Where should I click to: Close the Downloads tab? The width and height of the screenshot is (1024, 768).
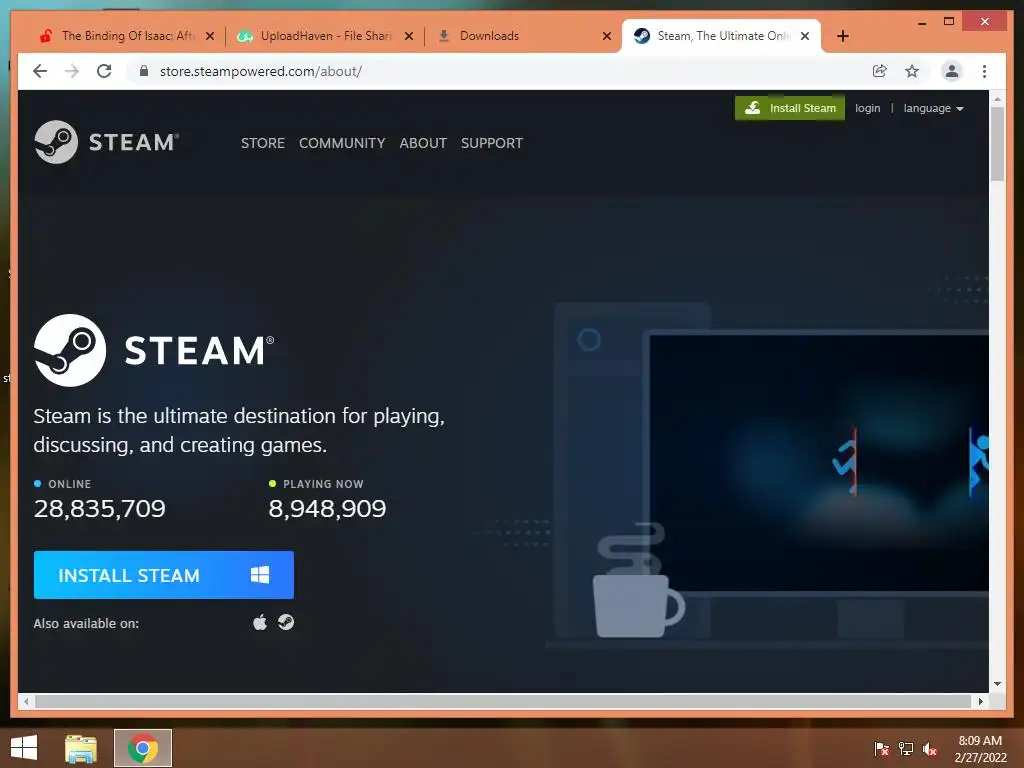click(607, 36)
